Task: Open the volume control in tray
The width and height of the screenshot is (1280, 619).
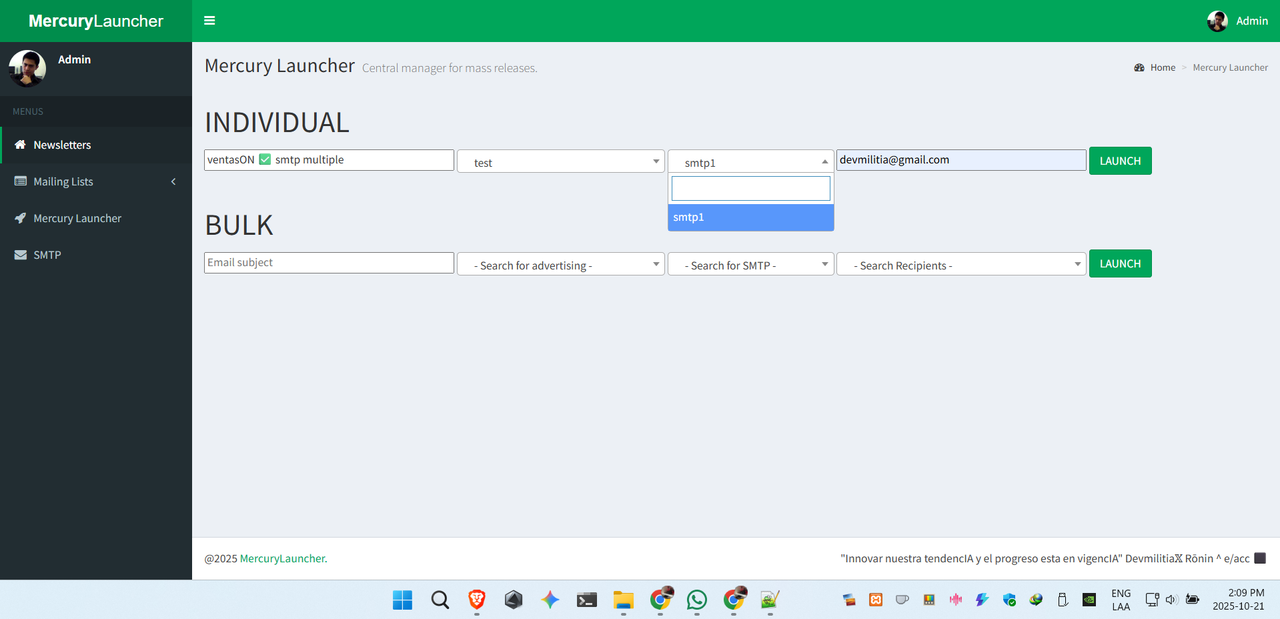Action: (1171, 600)
